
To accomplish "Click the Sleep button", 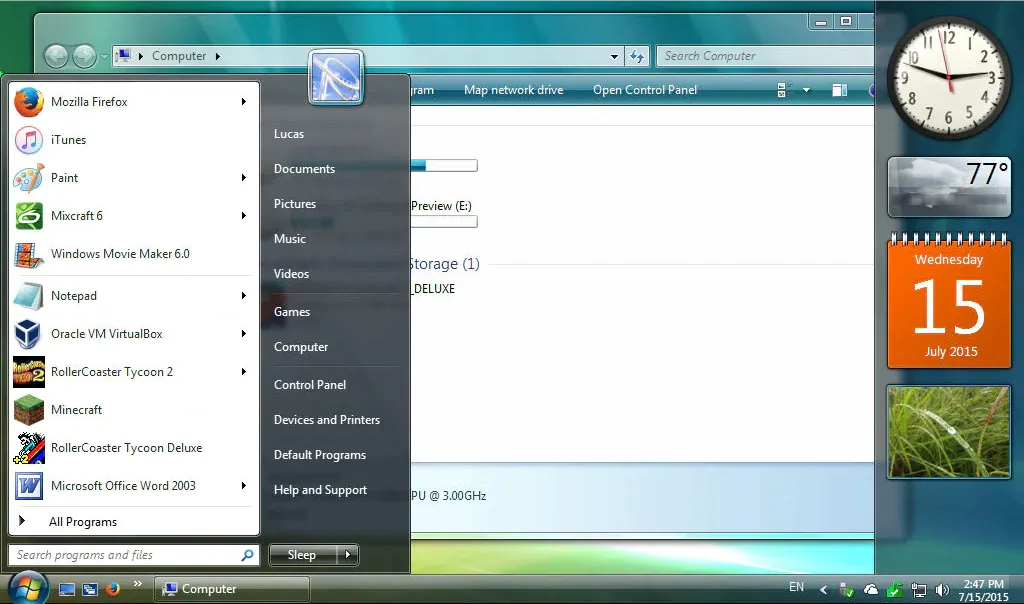I will 303,555.
